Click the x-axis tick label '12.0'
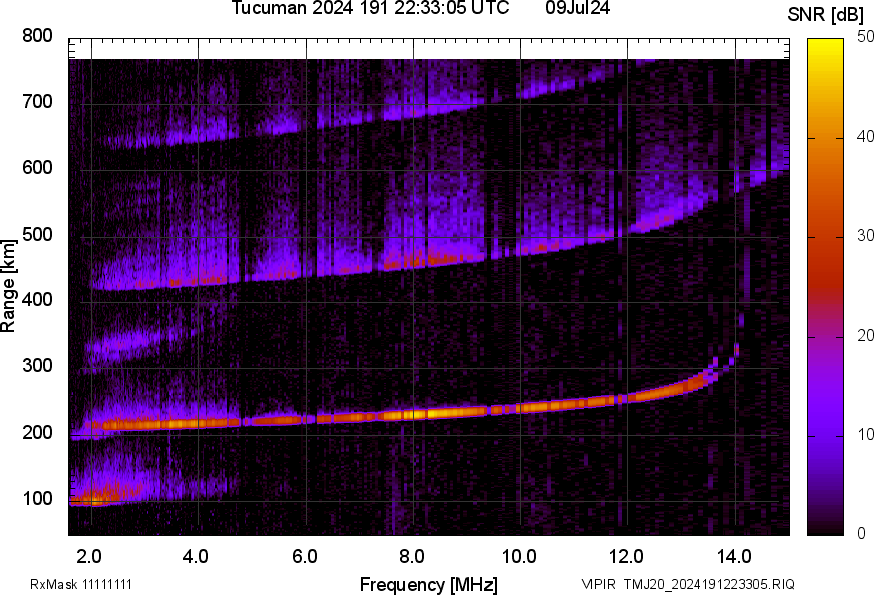 coord(626,557)
